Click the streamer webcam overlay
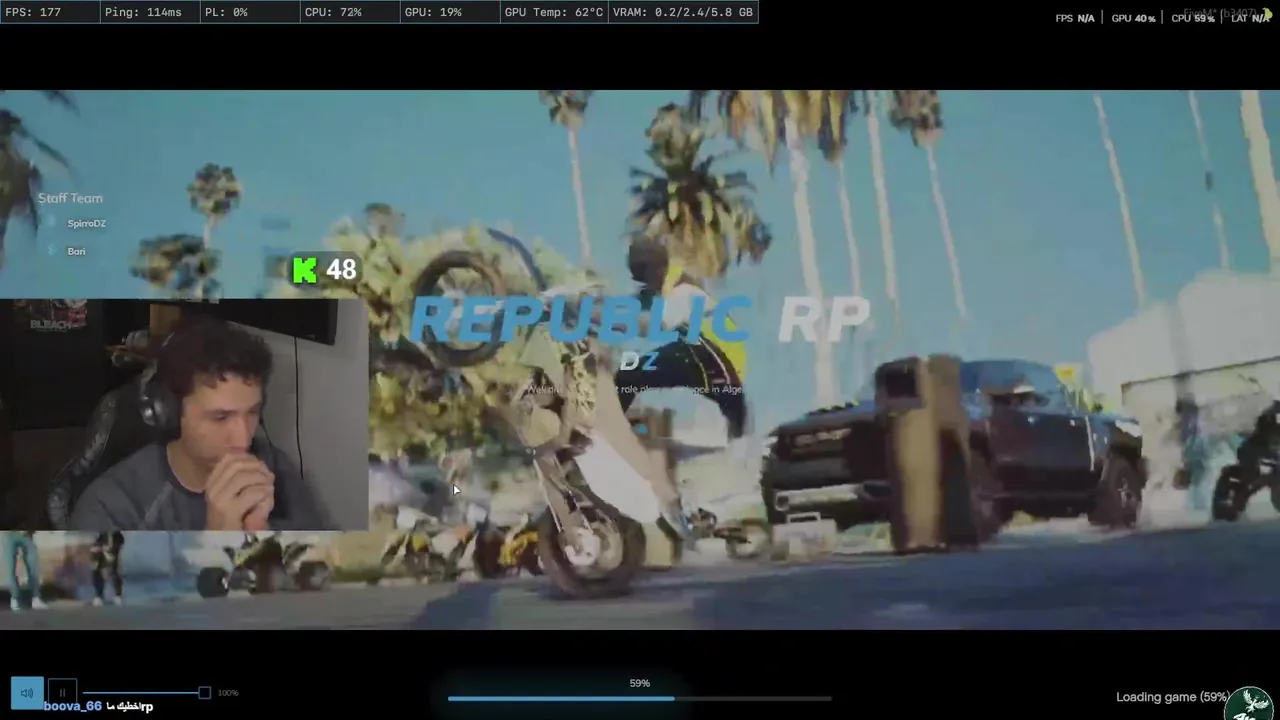This screenshot has height=720, width=1280. point(184,414)
